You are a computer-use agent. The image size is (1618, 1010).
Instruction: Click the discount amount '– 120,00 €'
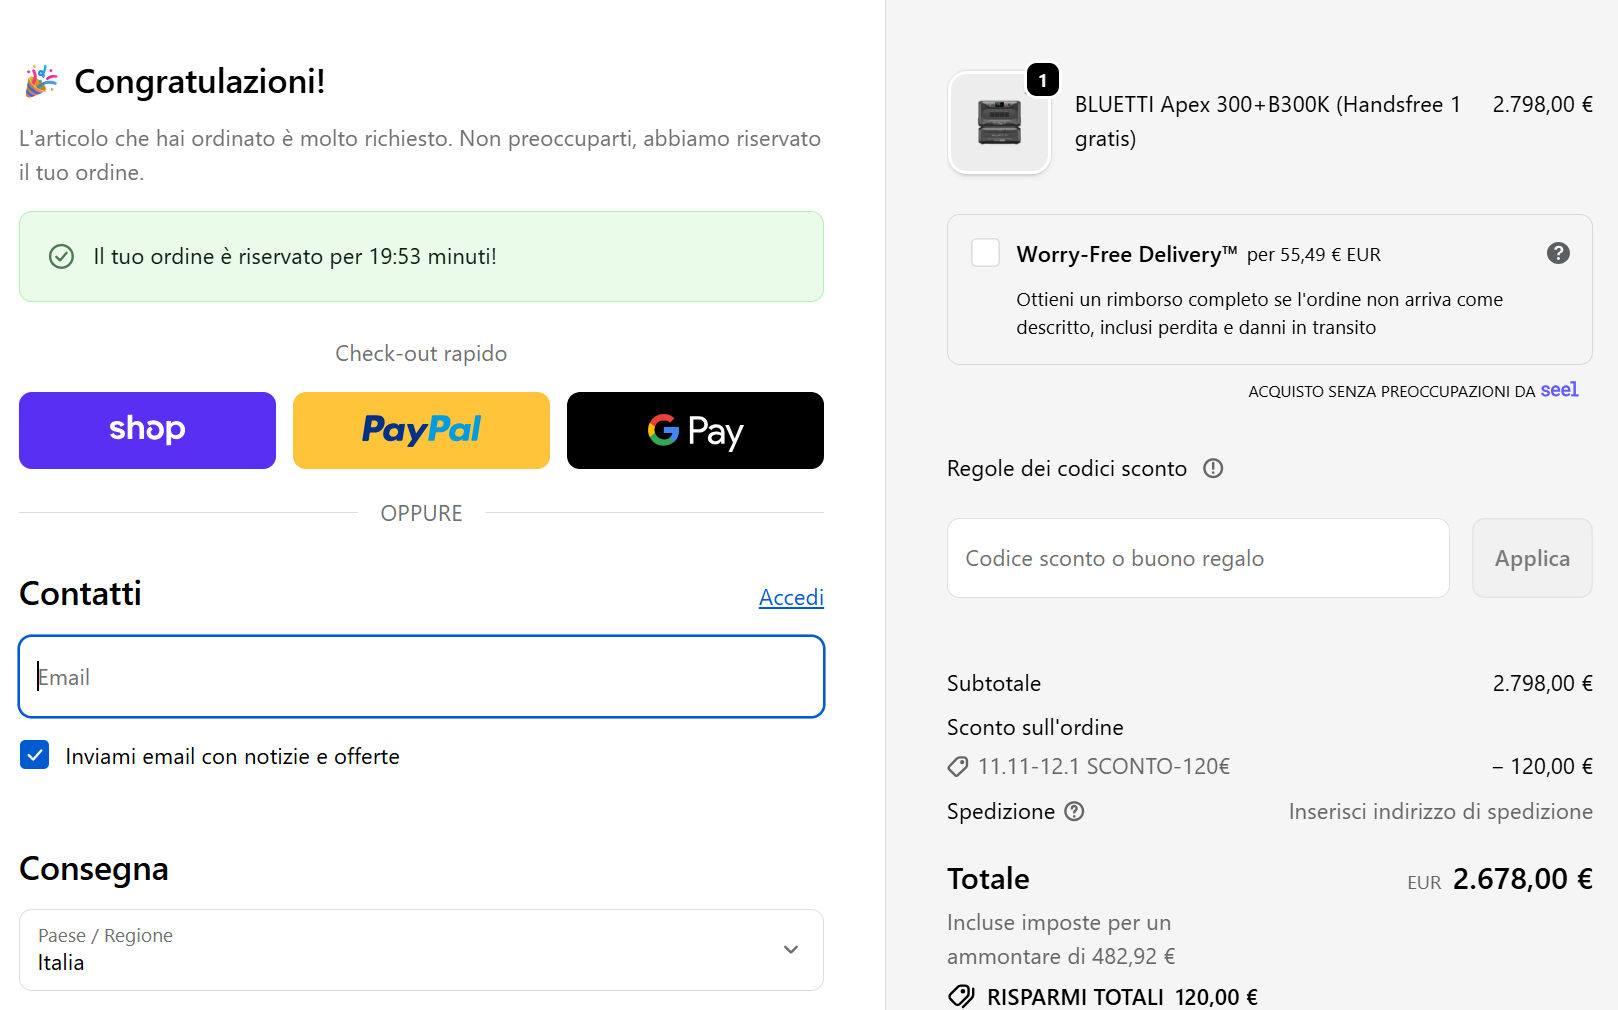[x=1542, y=767]
